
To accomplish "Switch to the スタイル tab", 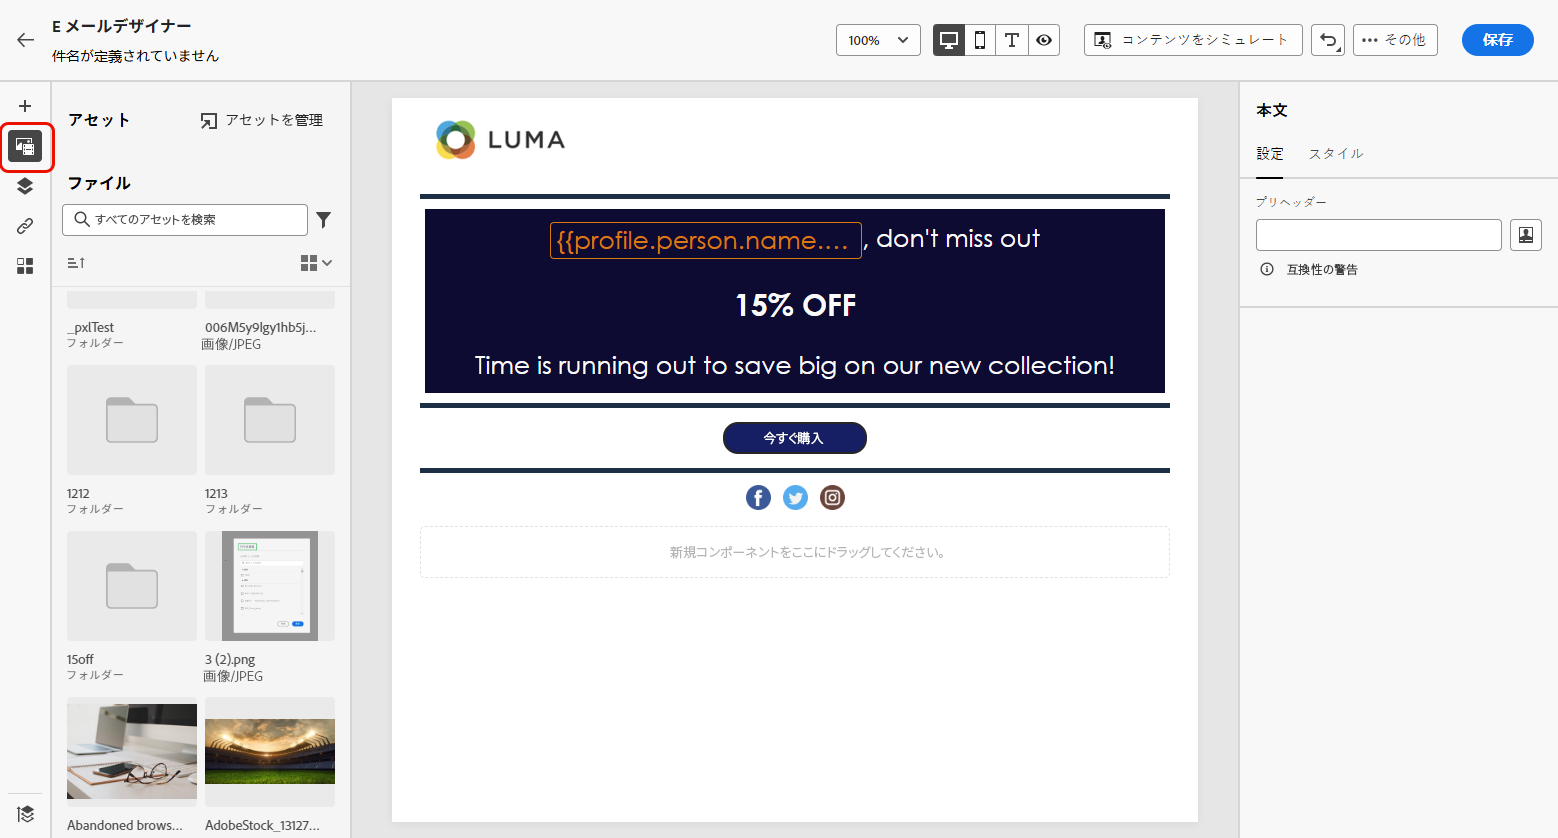I will [1336, 154].
